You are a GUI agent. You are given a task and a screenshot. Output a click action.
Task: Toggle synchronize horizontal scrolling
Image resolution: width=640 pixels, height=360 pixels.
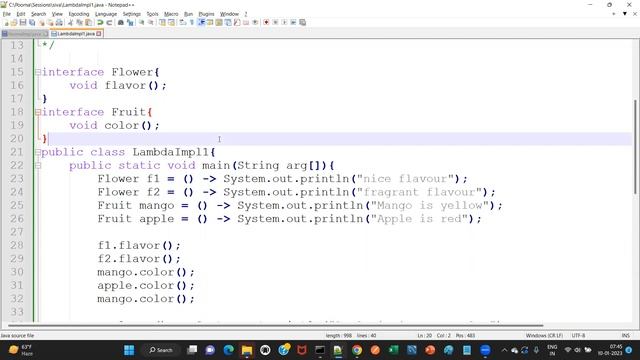171,22
